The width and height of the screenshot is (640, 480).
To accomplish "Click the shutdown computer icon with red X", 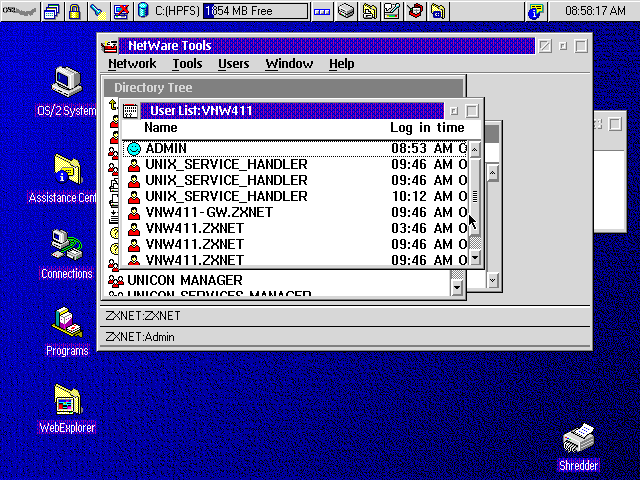I will [x=121, y=11].
